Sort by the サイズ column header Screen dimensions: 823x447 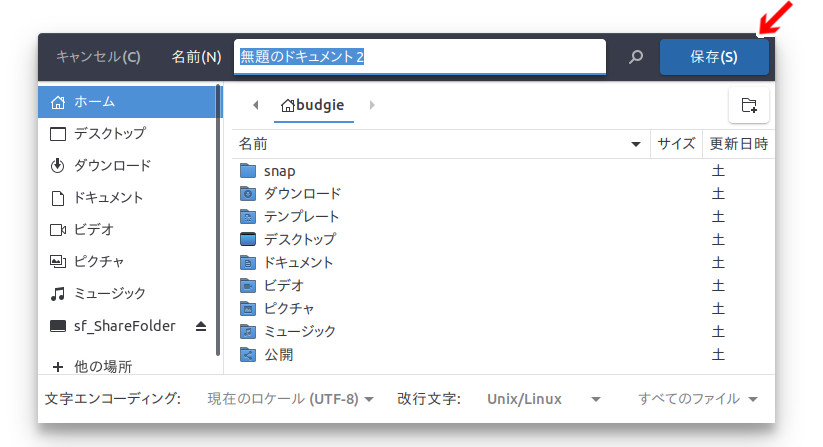click(676, 144)
